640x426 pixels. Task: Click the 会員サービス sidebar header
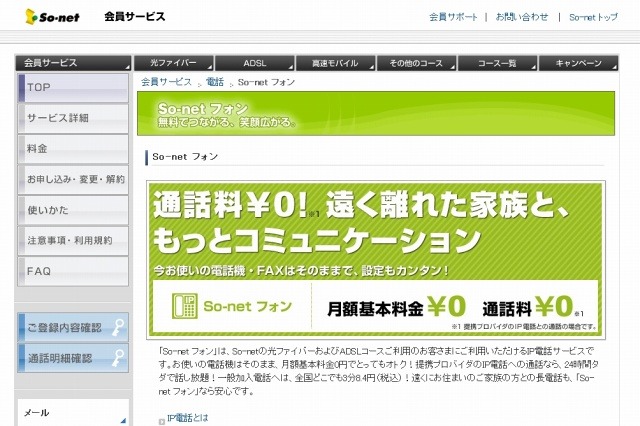point(73,63)
